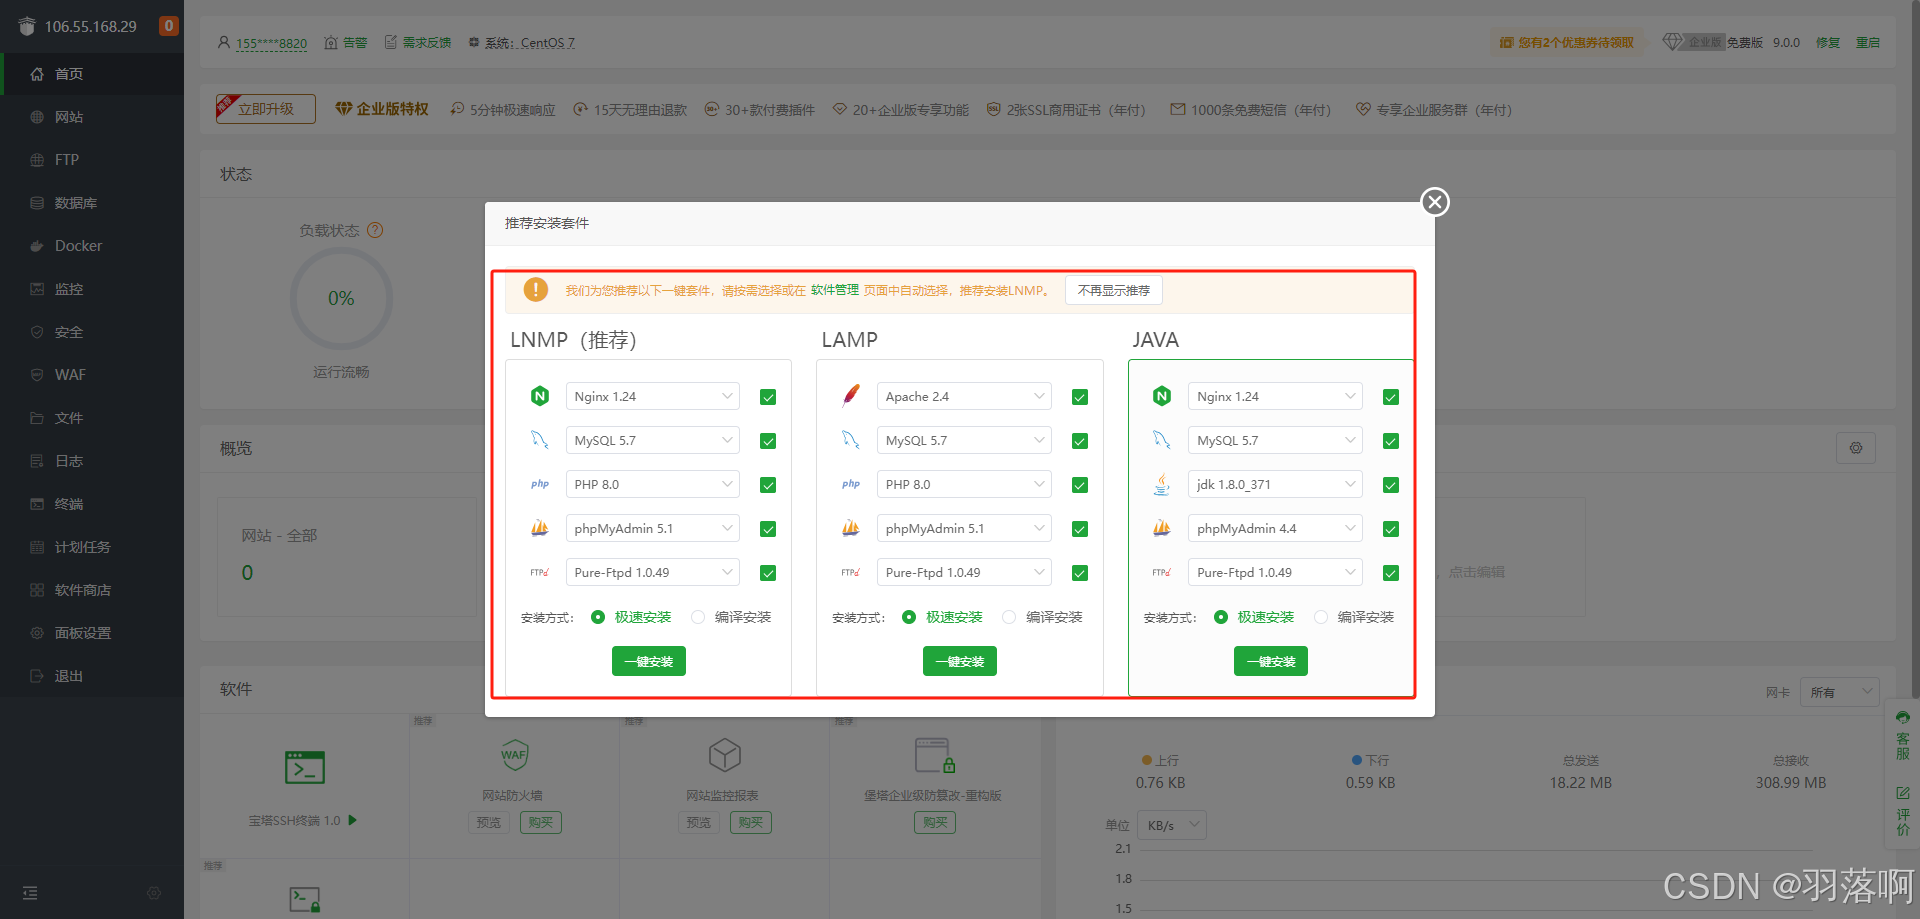Image resolution: width=1920 pixels, height=919 pixels.
Task: Go to 首页 in sidebar
Action: 92,74
